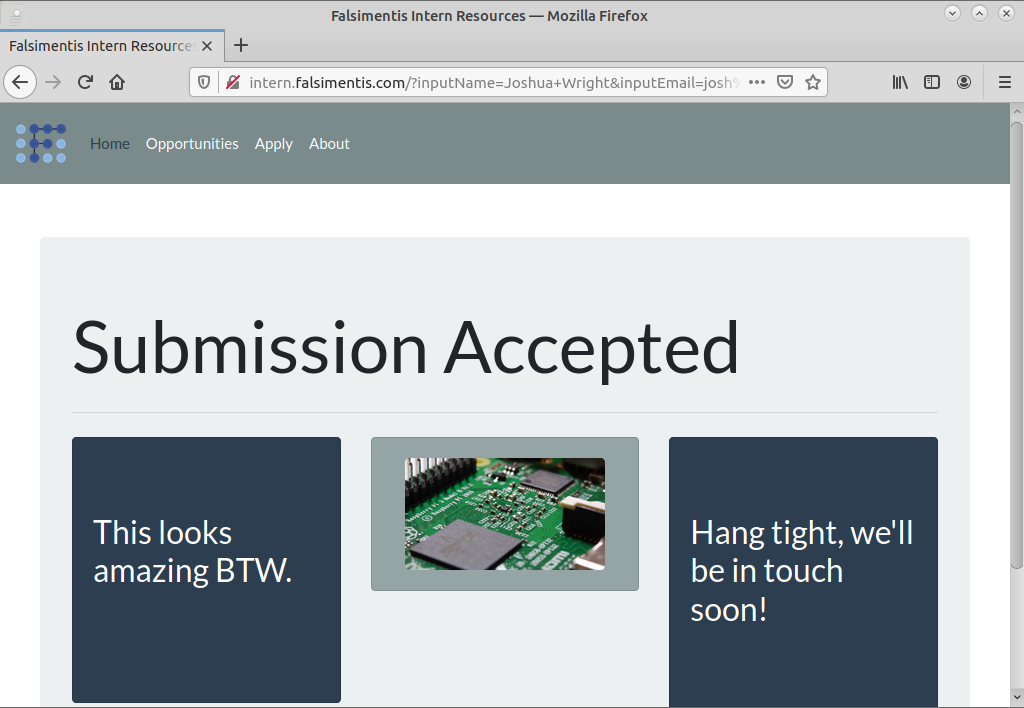Go to the Firefox home page

[117, 82]
